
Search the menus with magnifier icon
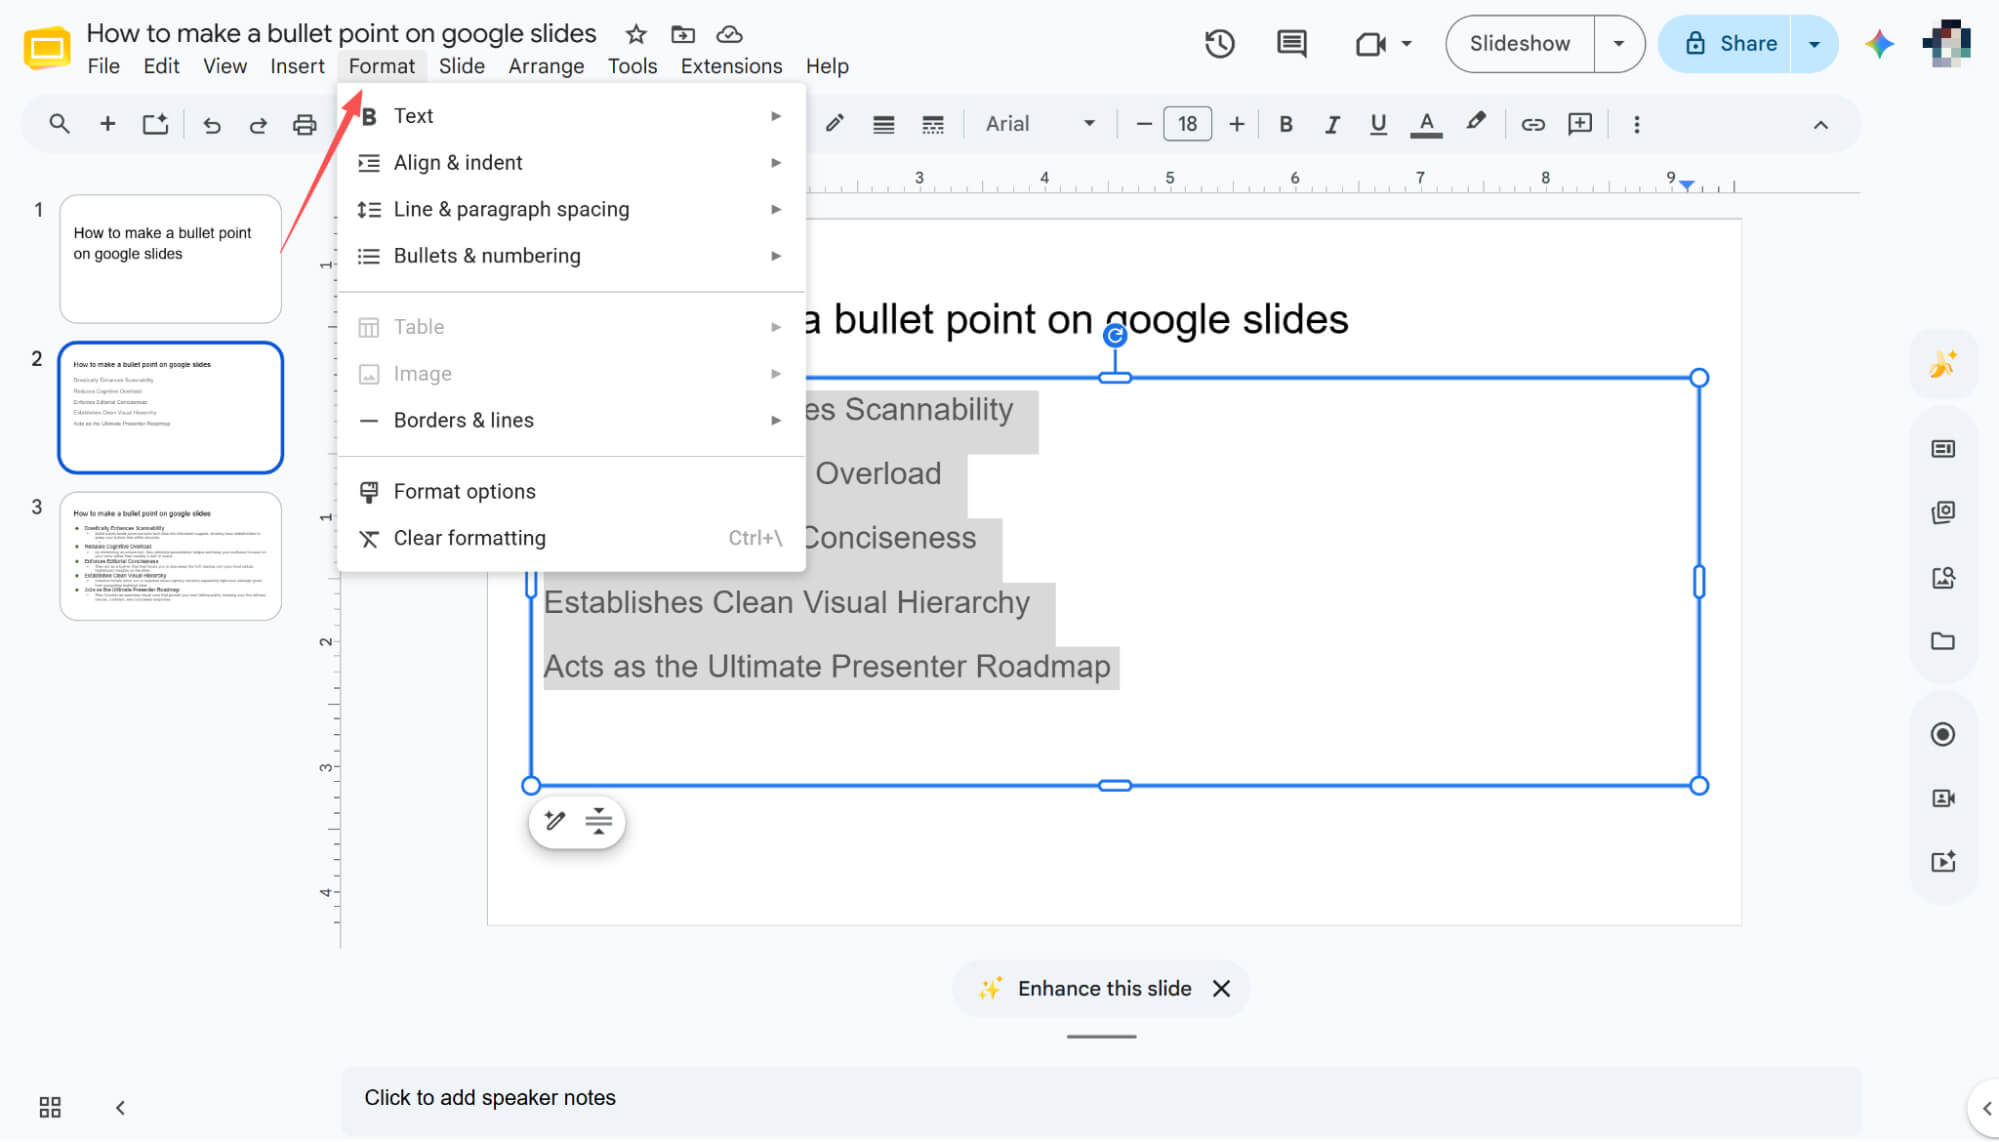[59, 124]
